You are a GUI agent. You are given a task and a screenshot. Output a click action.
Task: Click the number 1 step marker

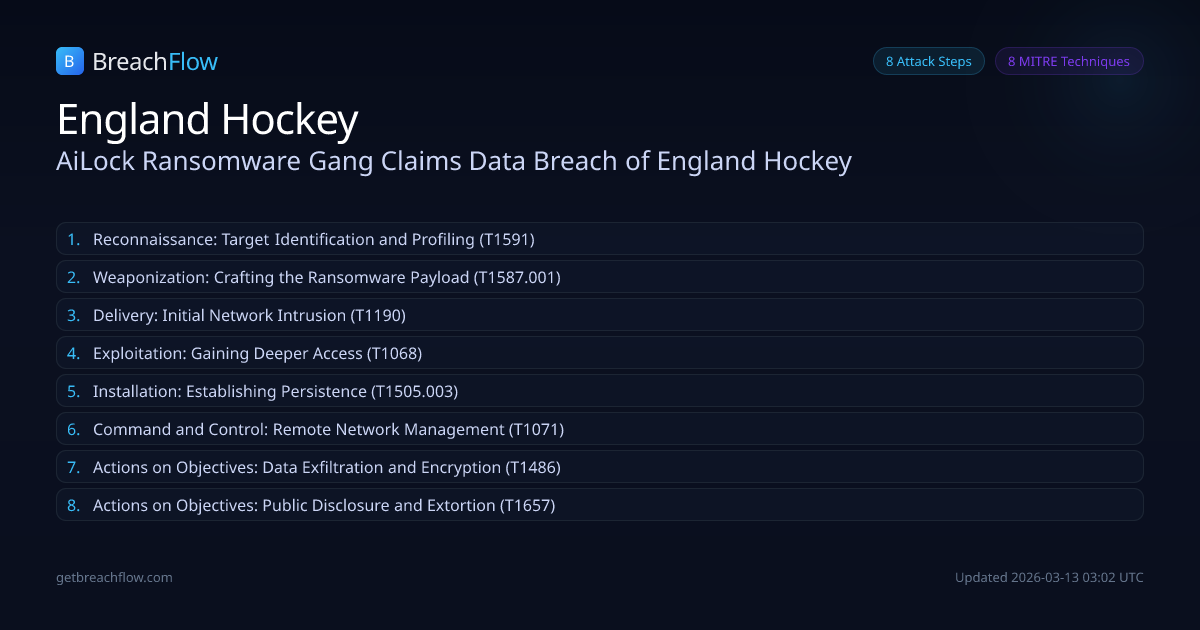click(x=73, y=239)
